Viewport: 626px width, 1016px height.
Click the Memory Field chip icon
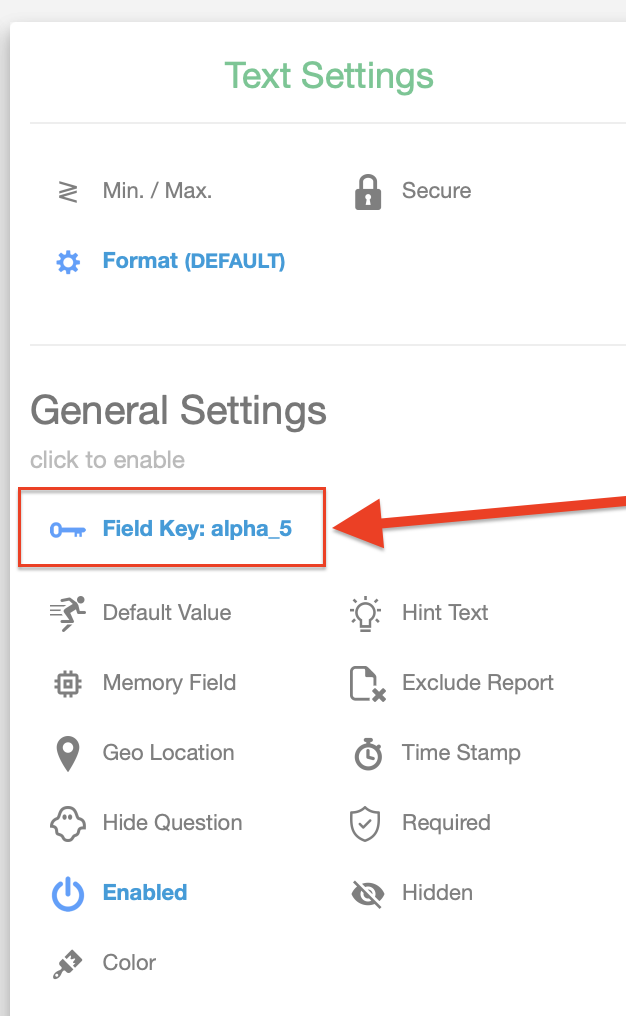[68, 683]
